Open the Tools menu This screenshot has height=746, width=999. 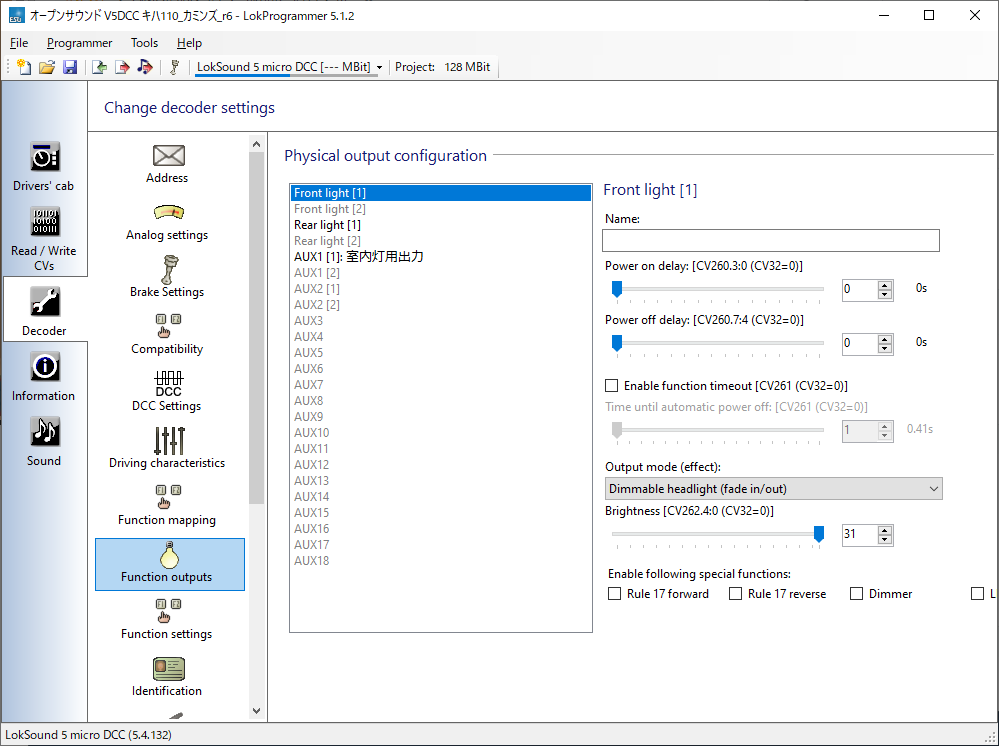(x=144, y=43)
